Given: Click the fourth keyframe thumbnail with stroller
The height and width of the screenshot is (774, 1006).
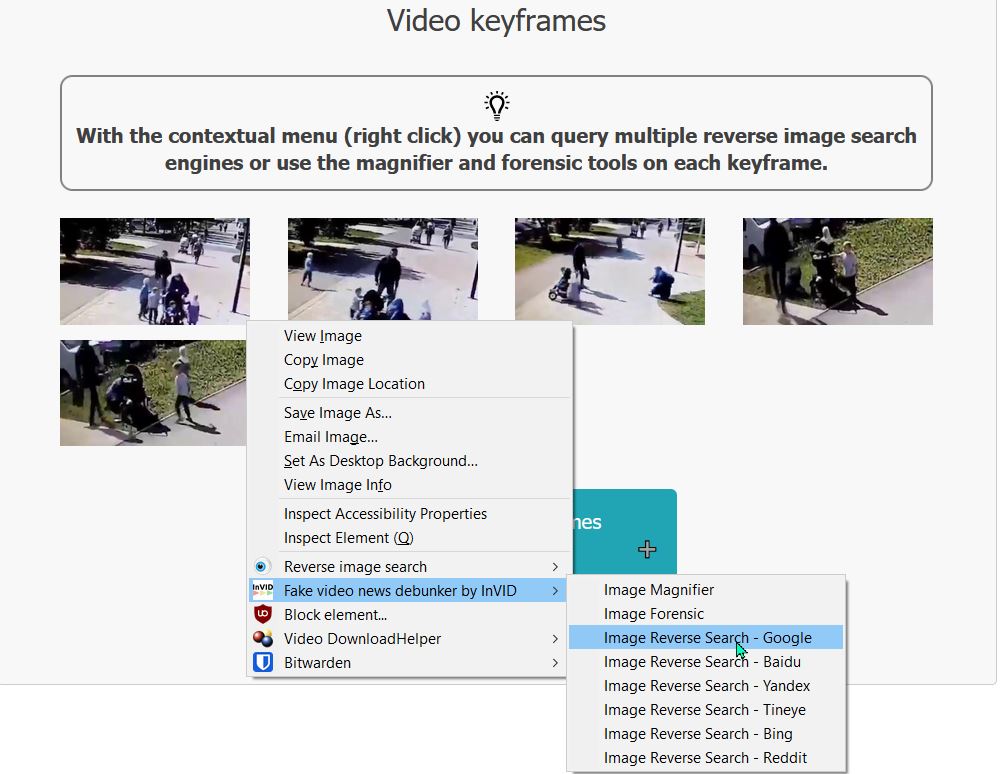Looking at the screenshot, I should pyautogui.click(x=837, y=271).
